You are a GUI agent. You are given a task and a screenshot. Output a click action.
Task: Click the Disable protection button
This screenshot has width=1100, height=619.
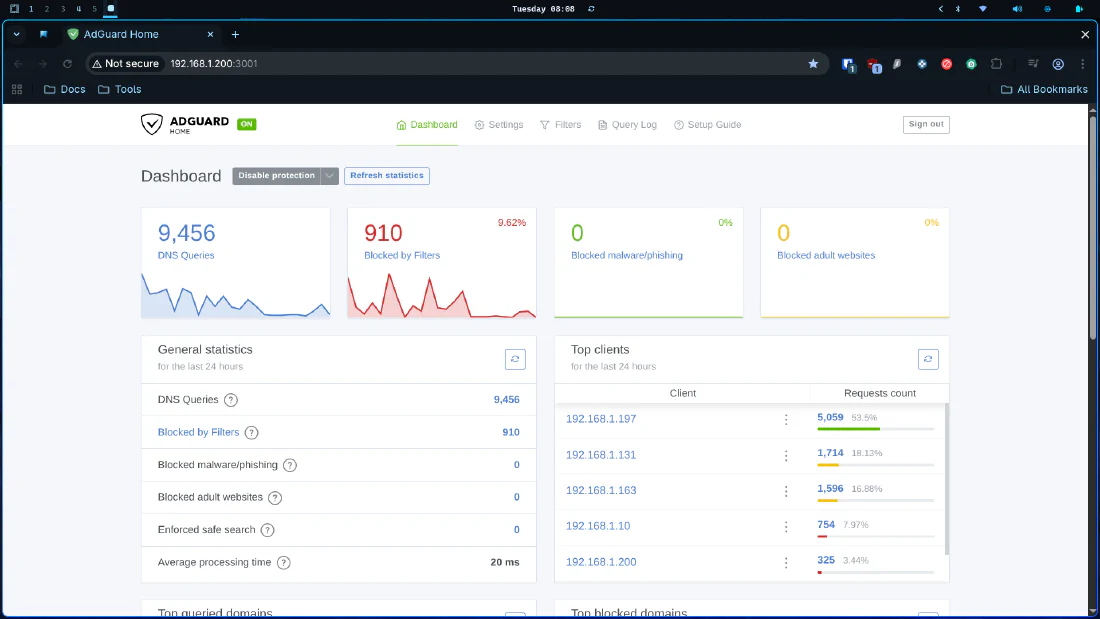click(276, 175)
